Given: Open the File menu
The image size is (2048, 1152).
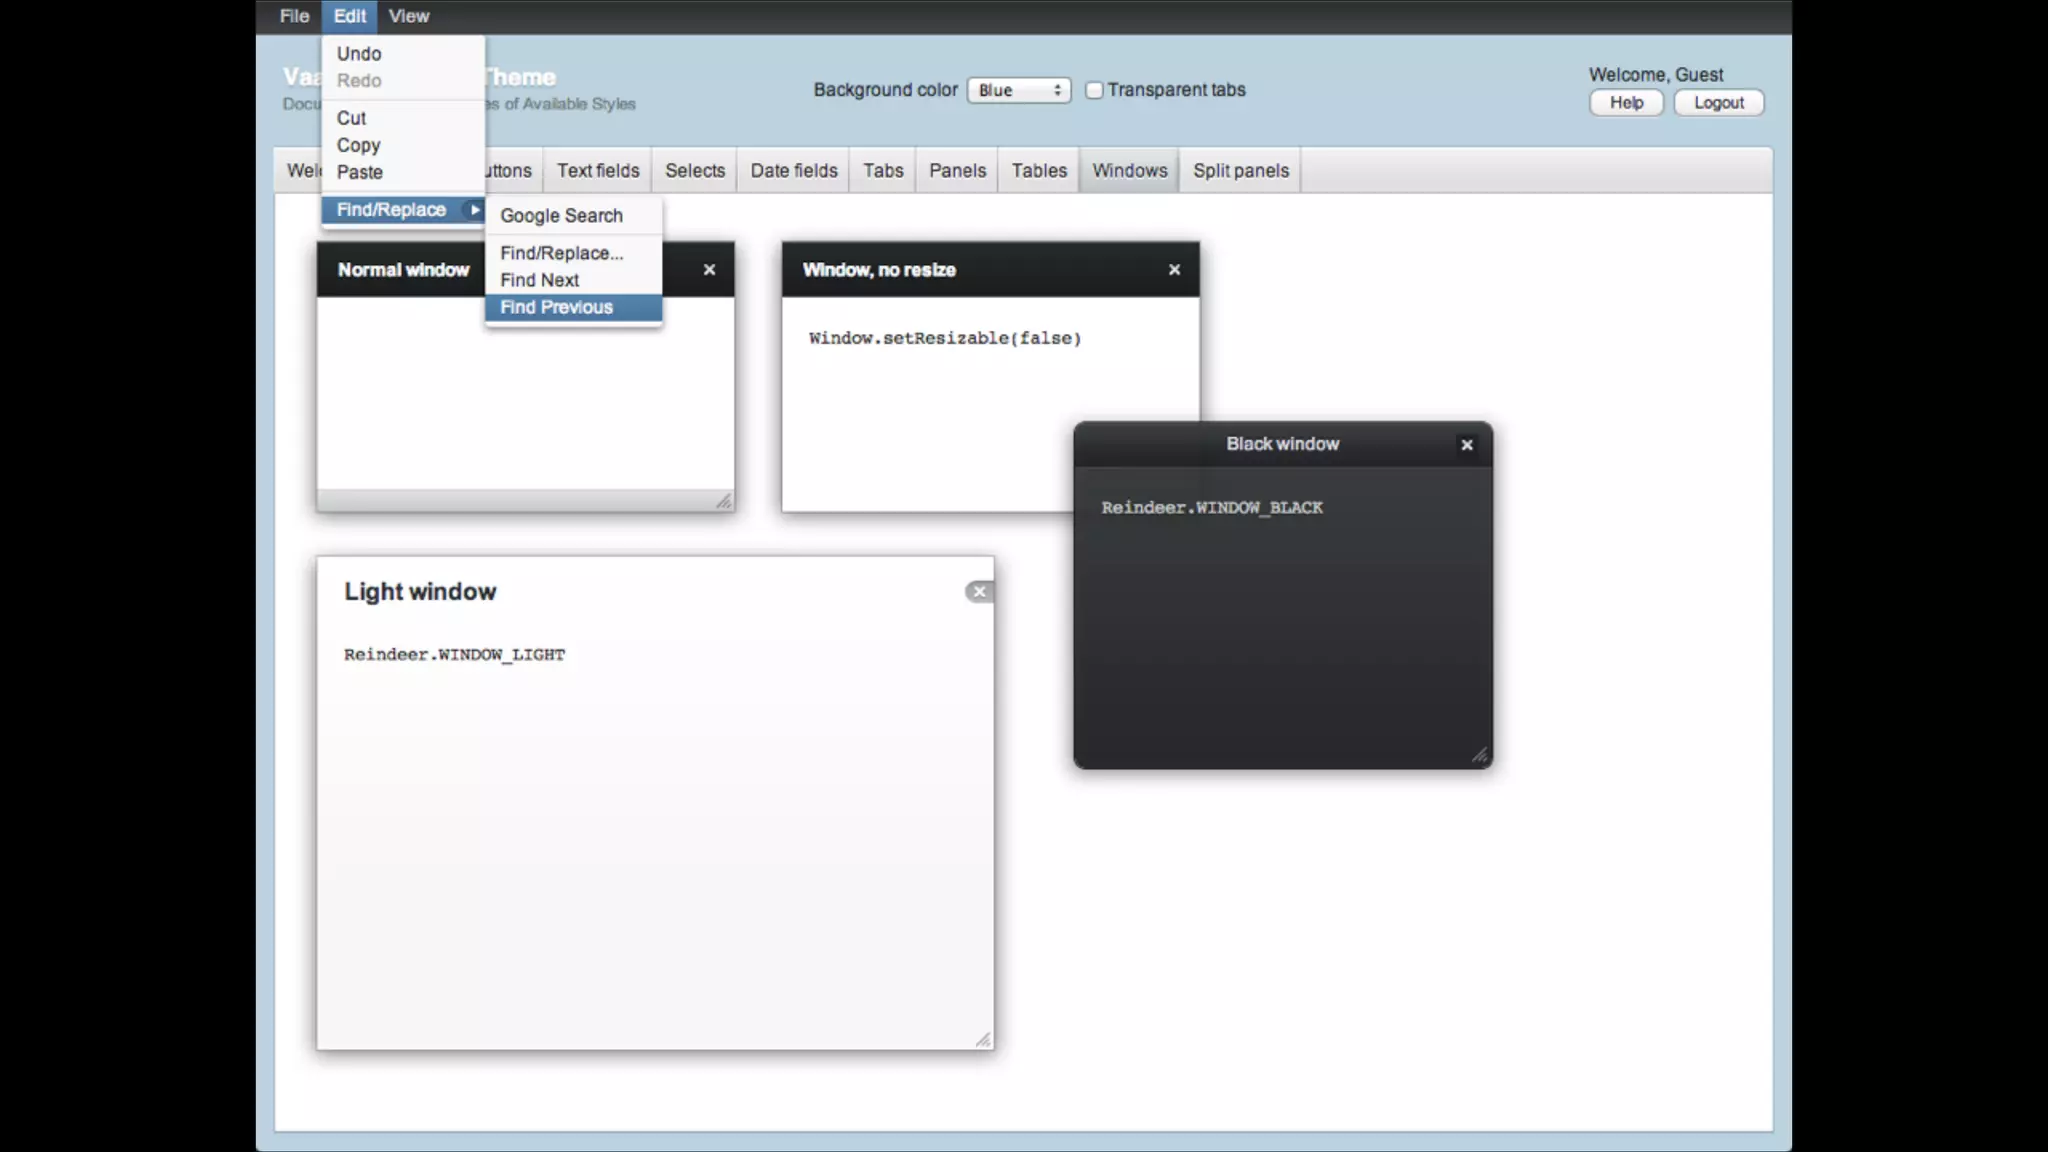Looking at the screenshot, I should point(294,16).
